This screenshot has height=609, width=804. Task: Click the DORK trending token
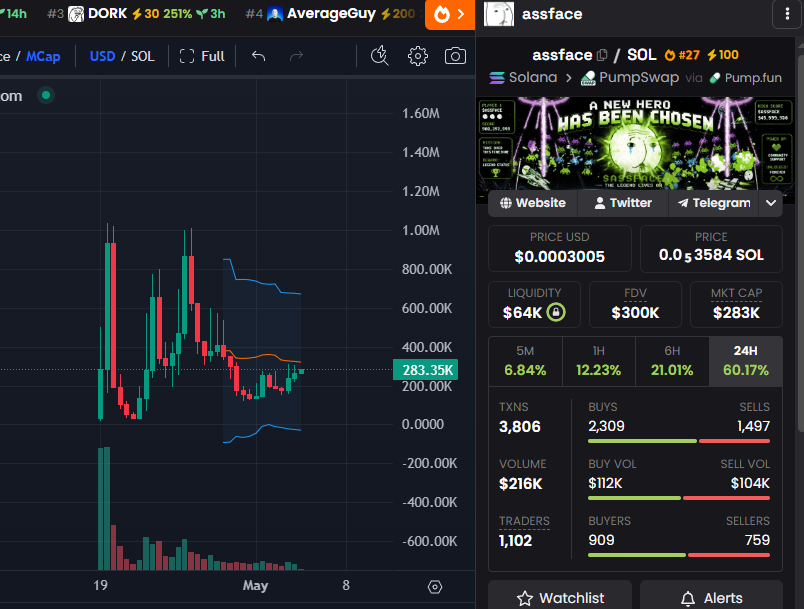pos(136,14)
